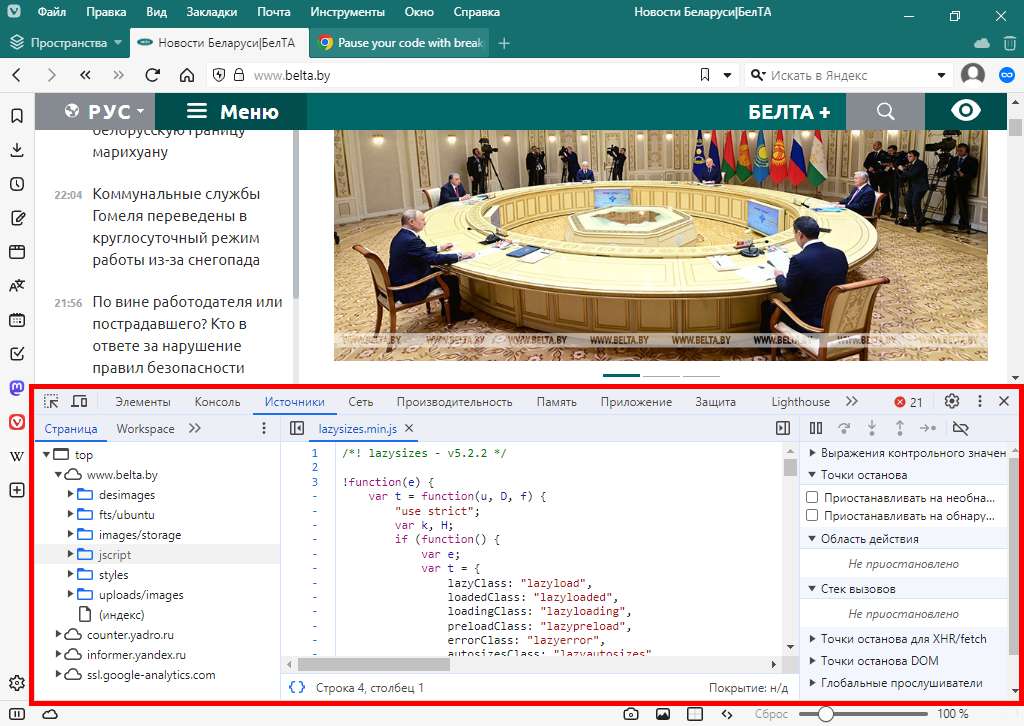Screen dimensions: 1024x726
Task: Click the inspect element picker icon
Action: point(51,402)
